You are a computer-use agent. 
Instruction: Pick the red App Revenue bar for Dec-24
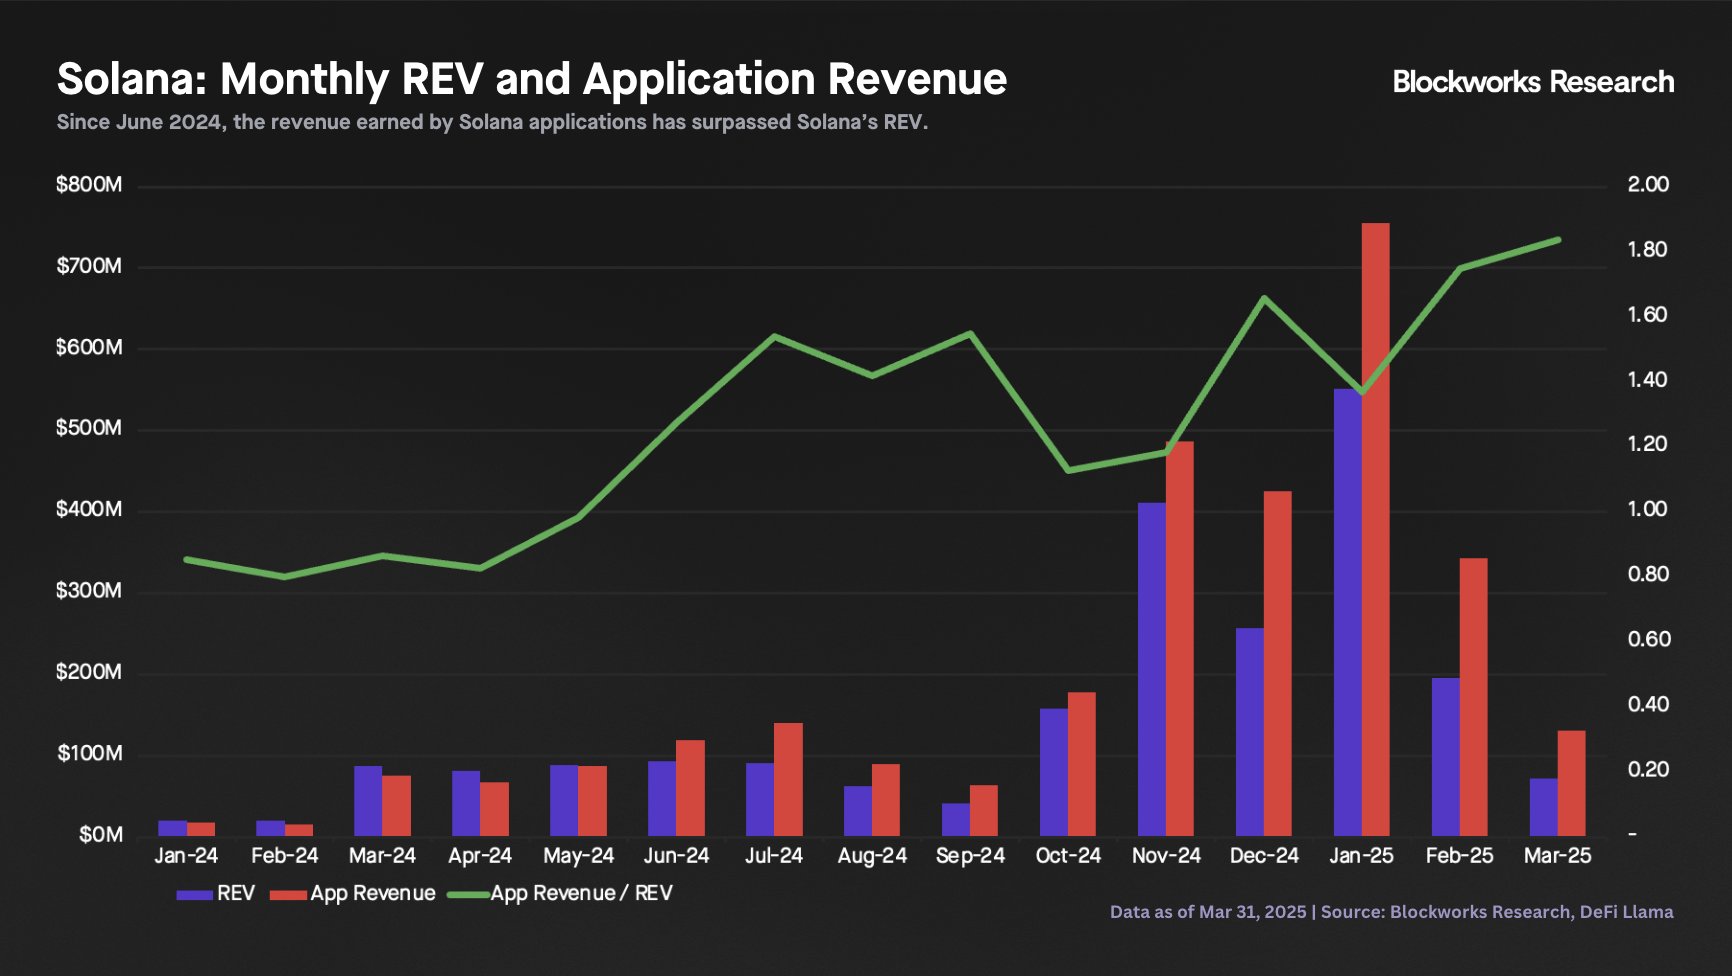tap(1277, 663)
